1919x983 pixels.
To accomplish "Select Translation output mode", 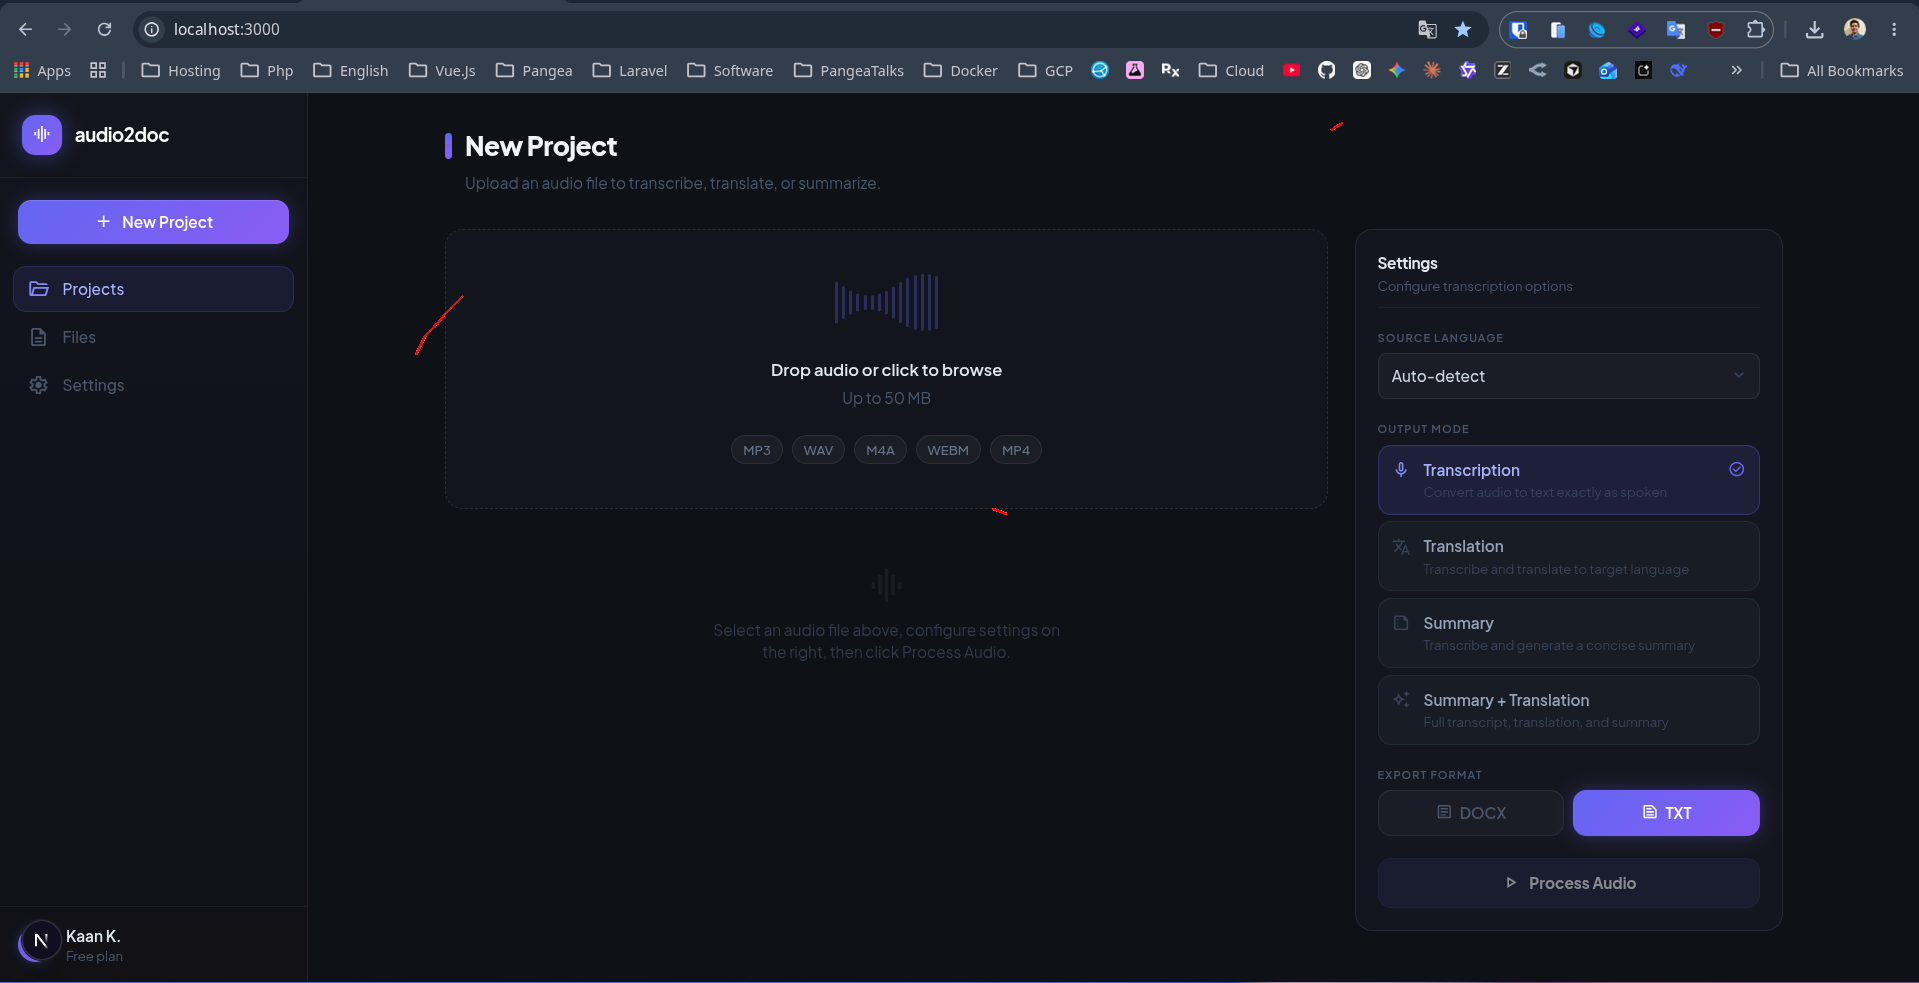I will 1568,556.
